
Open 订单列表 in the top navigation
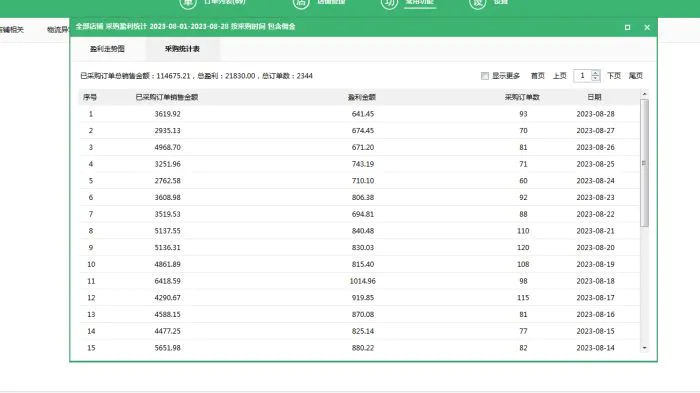coord(225,2)
